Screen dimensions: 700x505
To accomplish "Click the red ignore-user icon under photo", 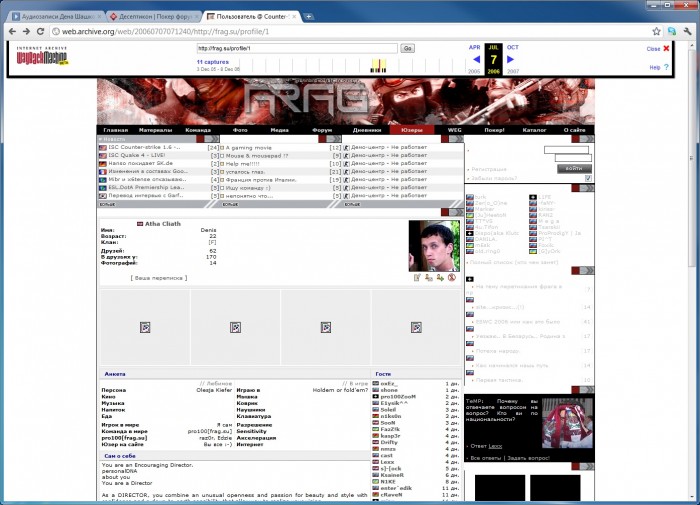I will (452, 278).
